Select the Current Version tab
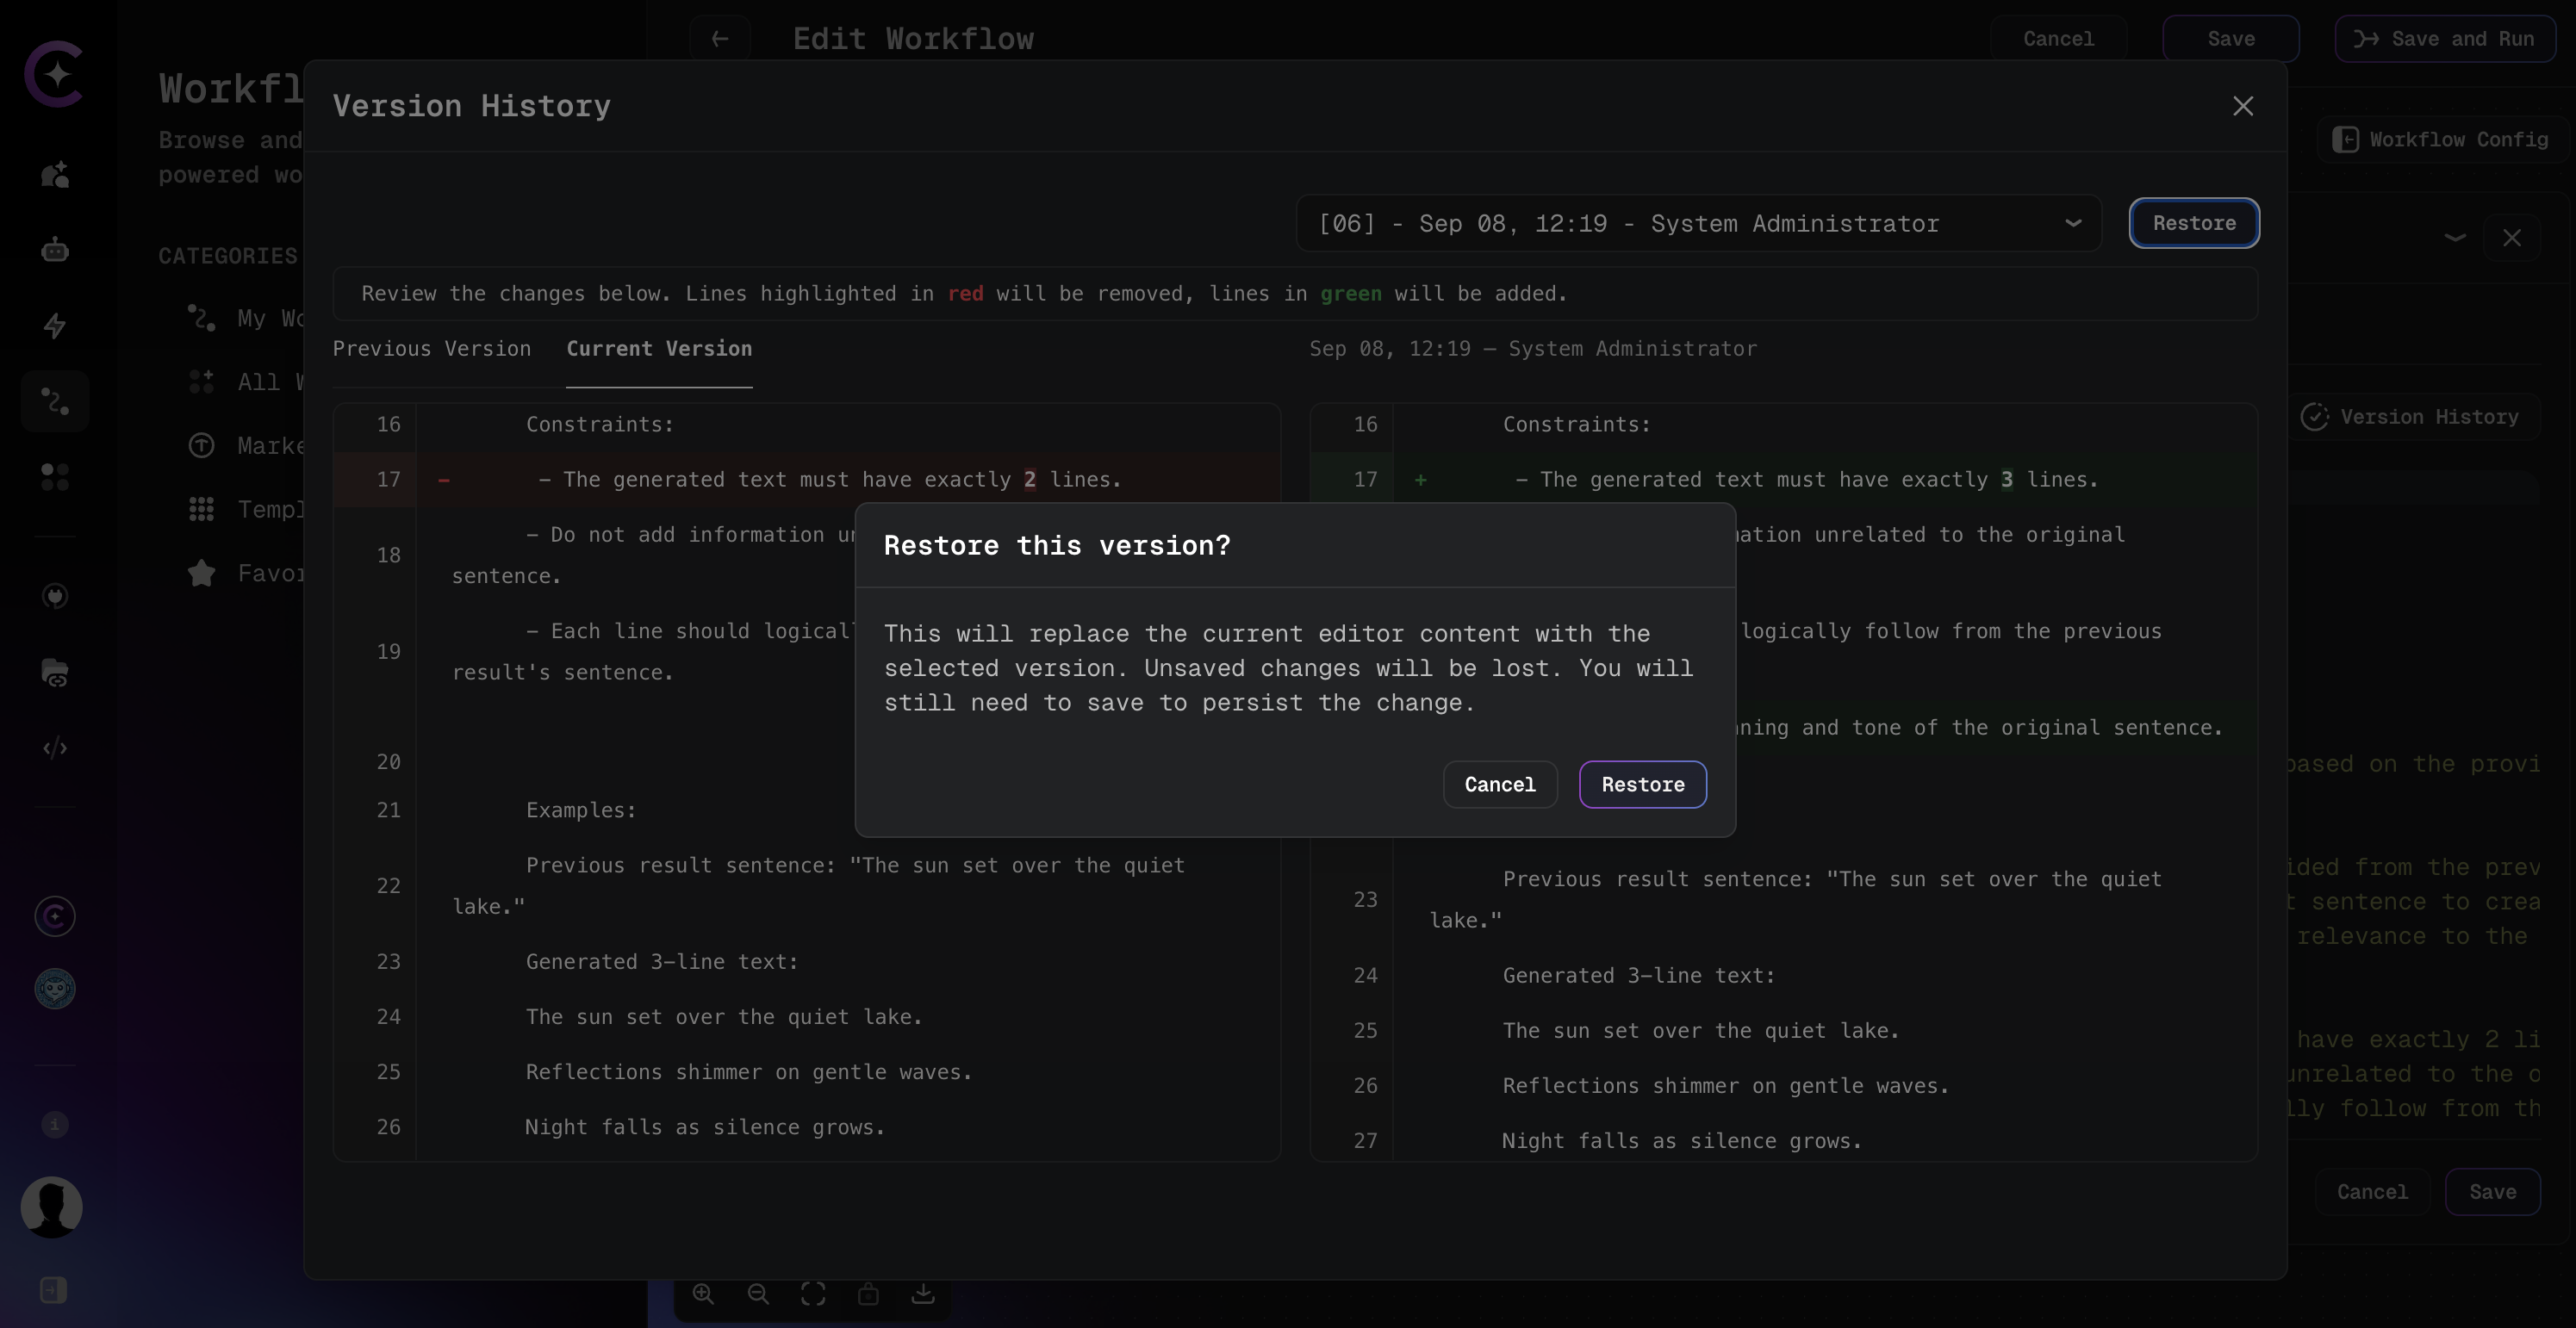The image size is (2576, 1328). pos(659,349)
